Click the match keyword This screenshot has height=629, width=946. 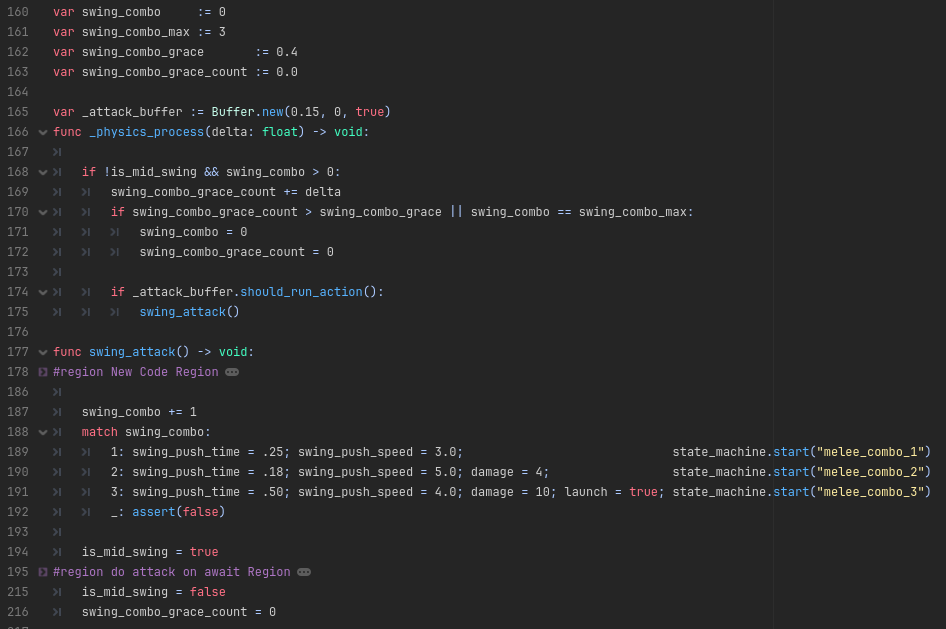pyautogui.click(x=100, y=432)
